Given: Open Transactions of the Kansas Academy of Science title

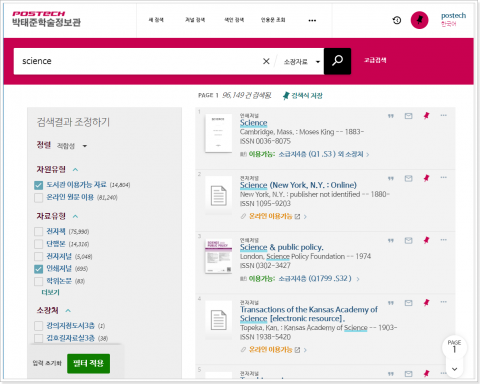Looking at the screenshot, I should [x=309, y=314].
